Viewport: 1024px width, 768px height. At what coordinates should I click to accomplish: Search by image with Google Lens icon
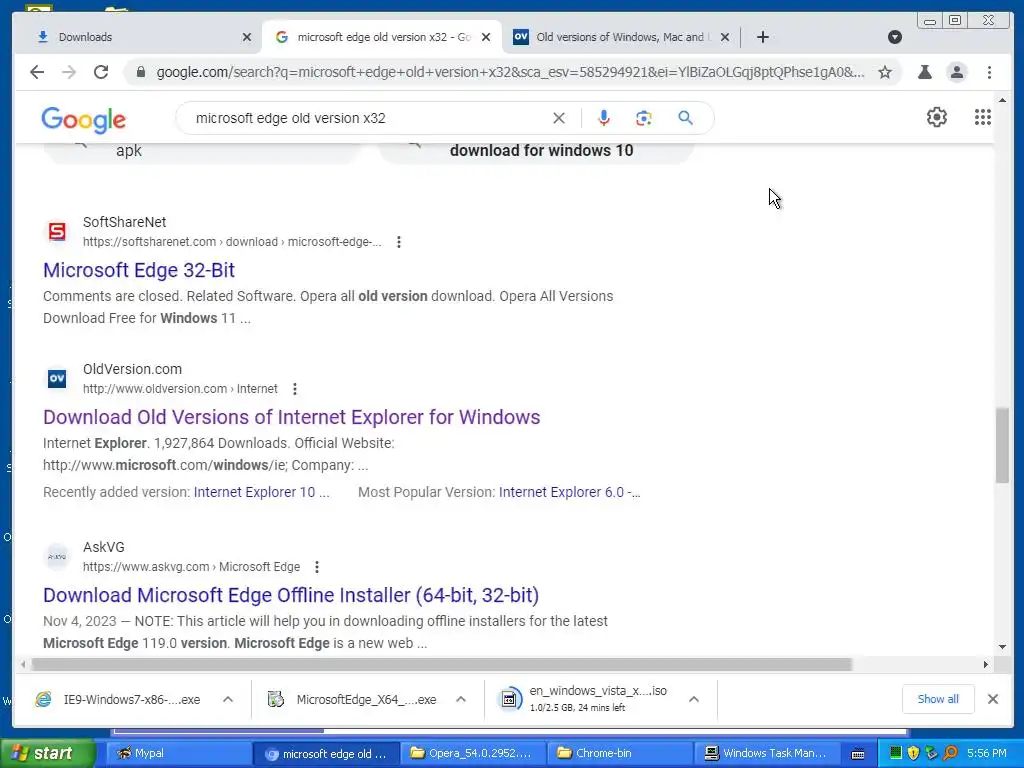644,118
